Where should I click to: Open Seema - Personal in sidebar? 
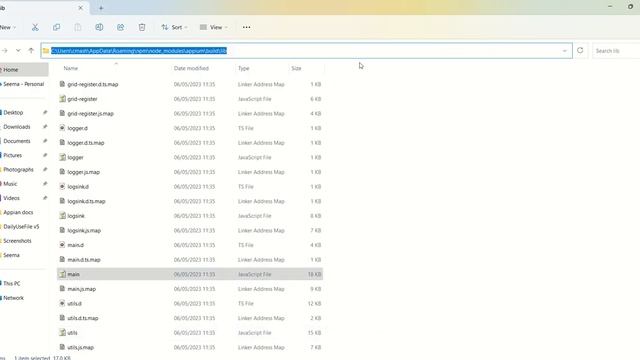[x=23, y=84]
